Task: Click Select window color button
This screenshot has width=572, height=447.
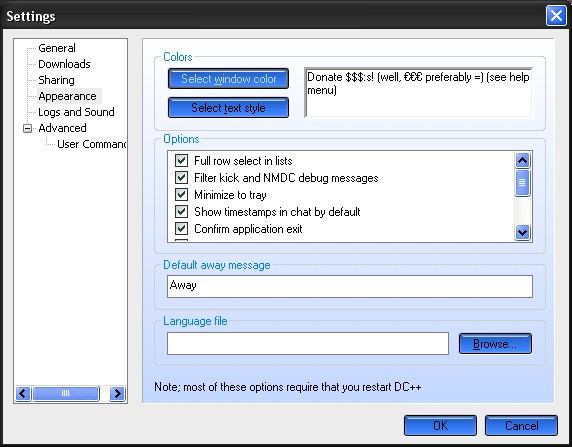Action: (x=228, y=78)
